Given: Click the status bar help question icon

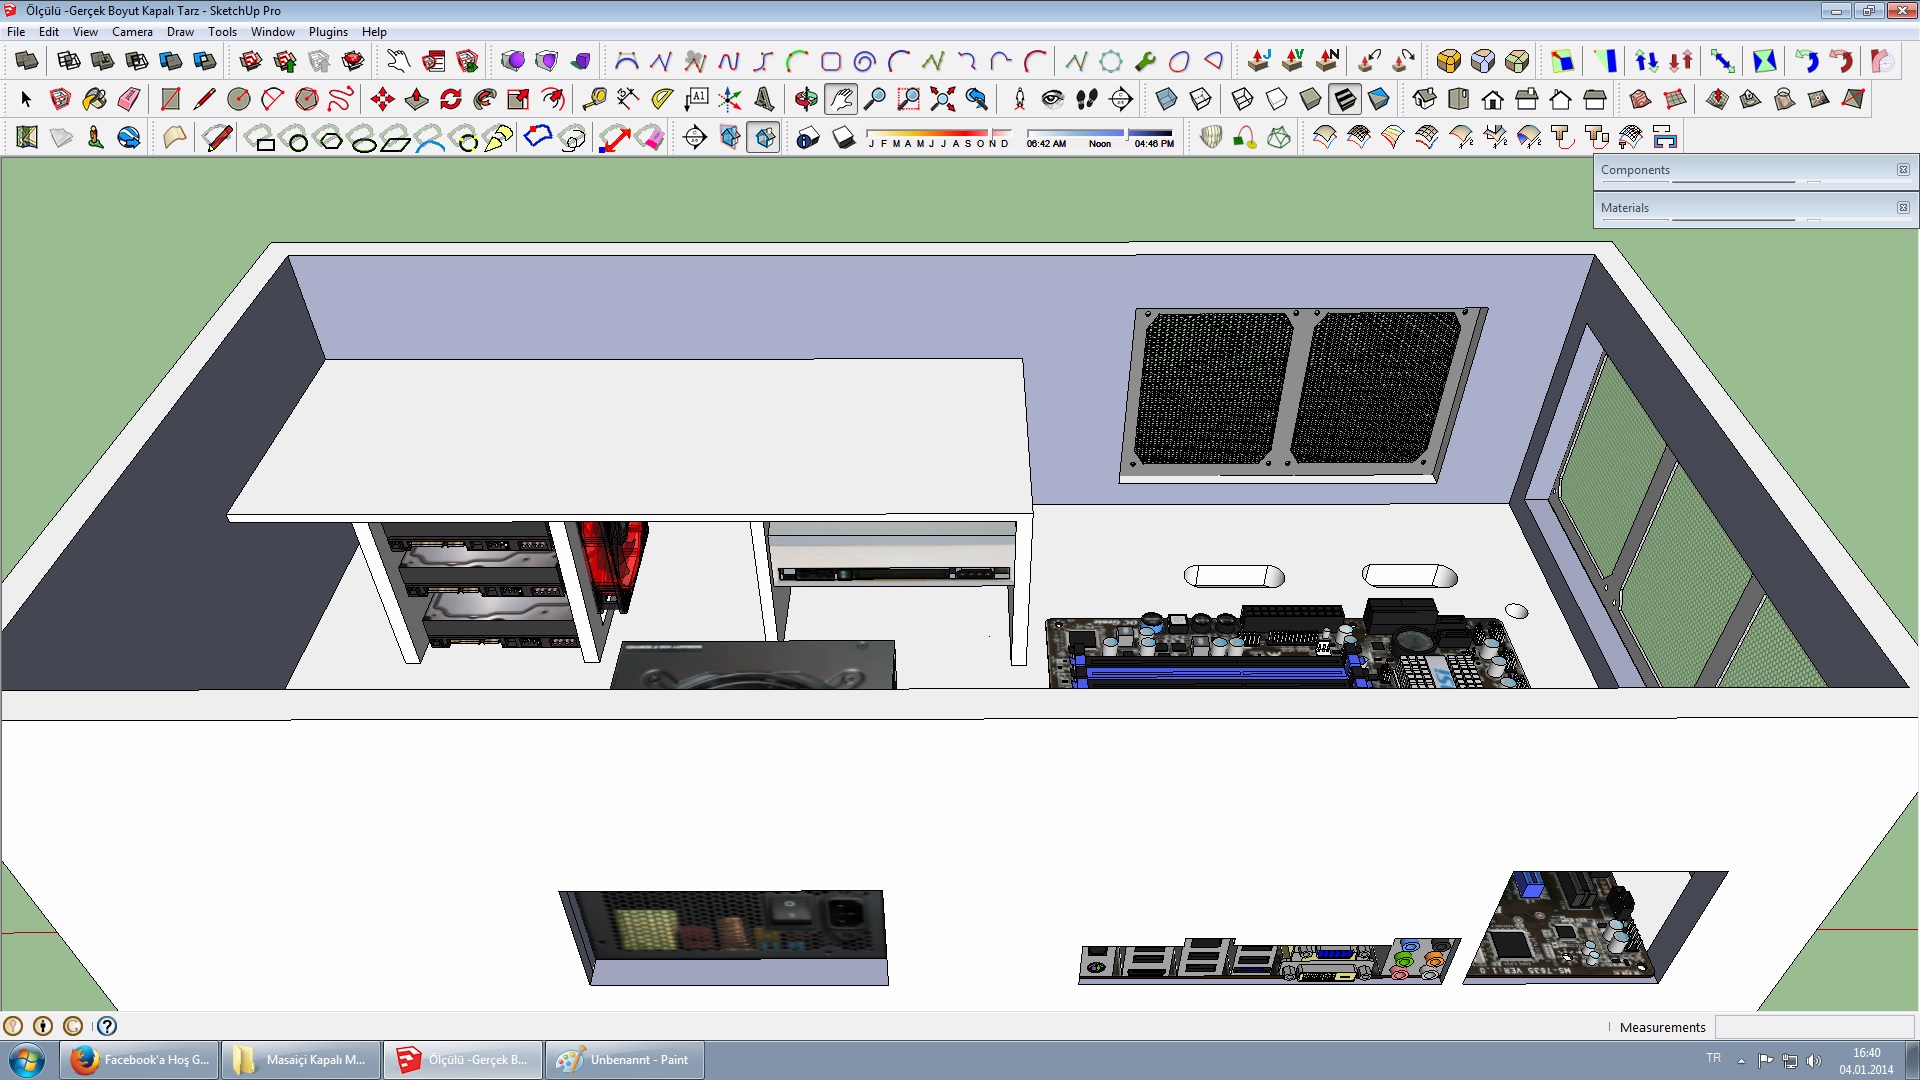Looking at the screenshot, I should (x=107, y=1026).
